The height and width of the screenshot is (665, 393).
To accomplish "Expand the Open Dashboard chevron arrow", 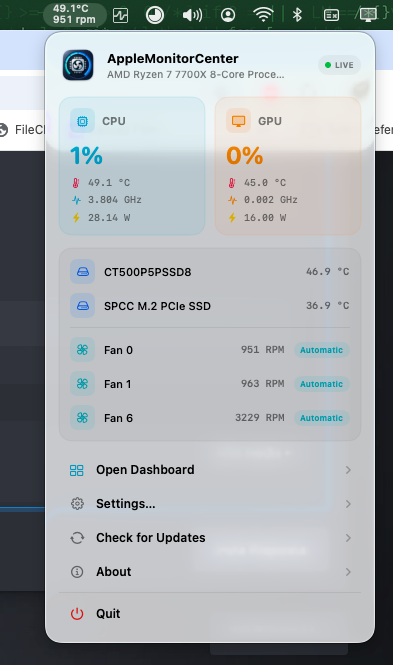I will [x=348, y=470].
